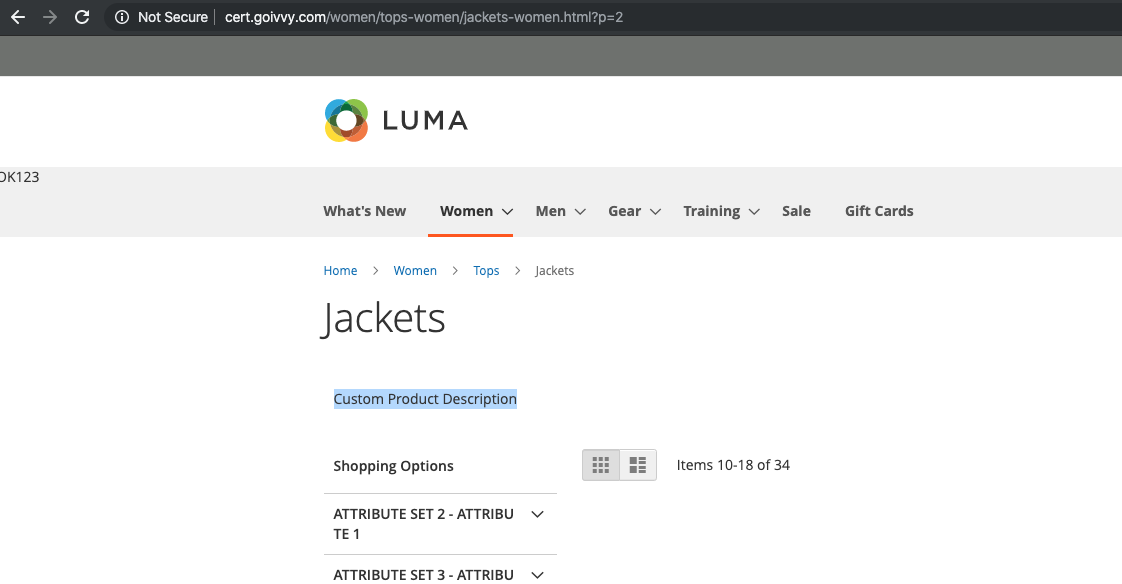1122x584 pixels.
Task: Open the What's New menu item
Action: pos(364,211)
